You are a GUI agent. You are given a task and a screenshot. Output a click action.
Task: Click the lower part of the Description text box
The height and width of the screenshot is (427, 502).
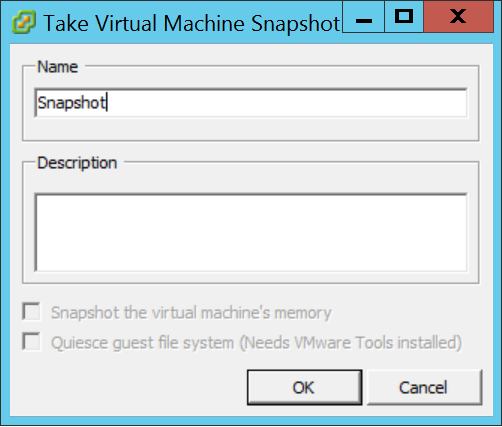[x=251, y=257]
